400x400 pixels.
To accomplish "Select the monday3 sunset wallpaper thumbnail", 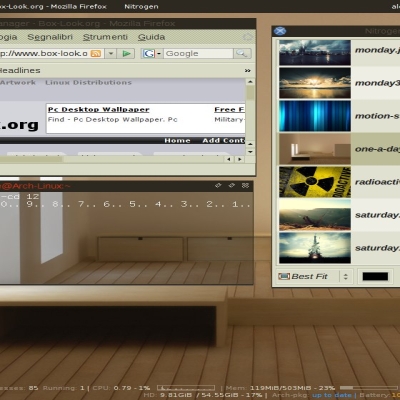I will pyautogui.click(x=315, y=83).
